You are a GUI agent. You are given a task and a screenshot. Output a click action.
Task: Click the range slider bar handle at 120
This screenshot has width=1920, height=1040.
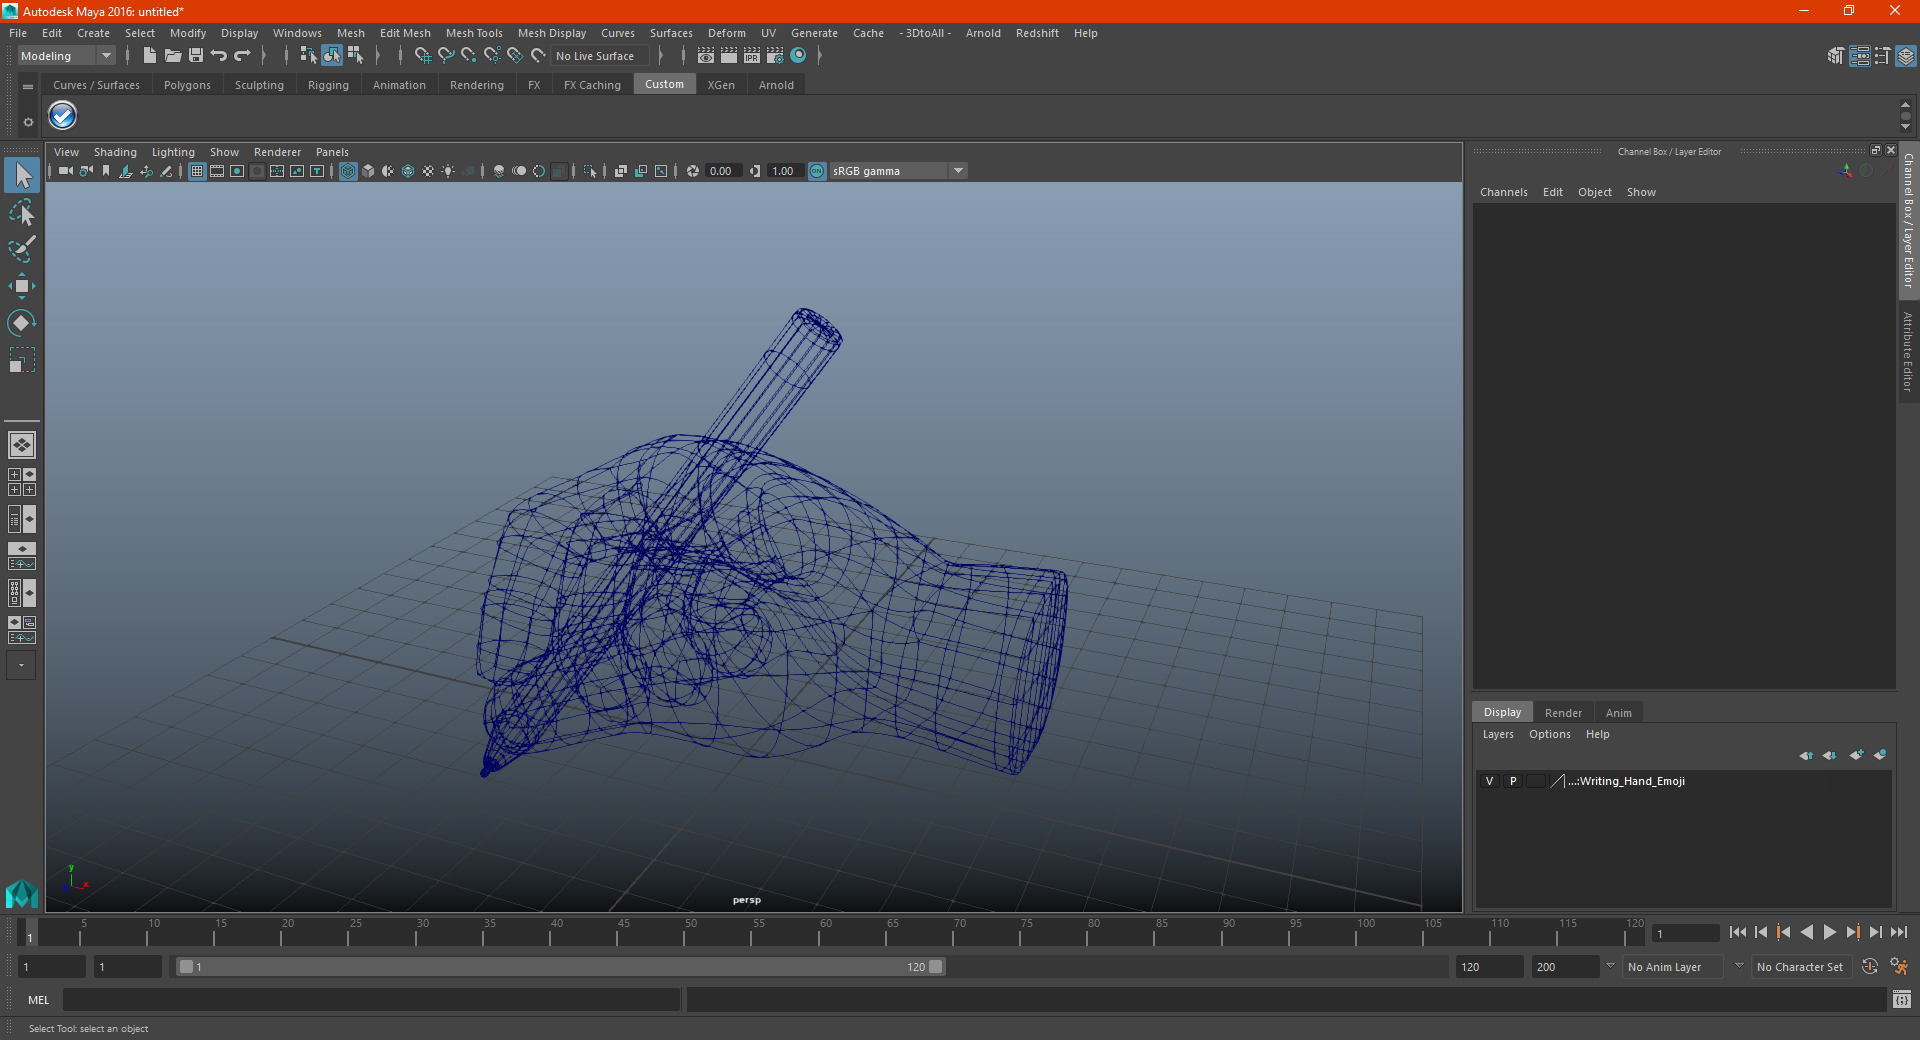tap(935, 967)
